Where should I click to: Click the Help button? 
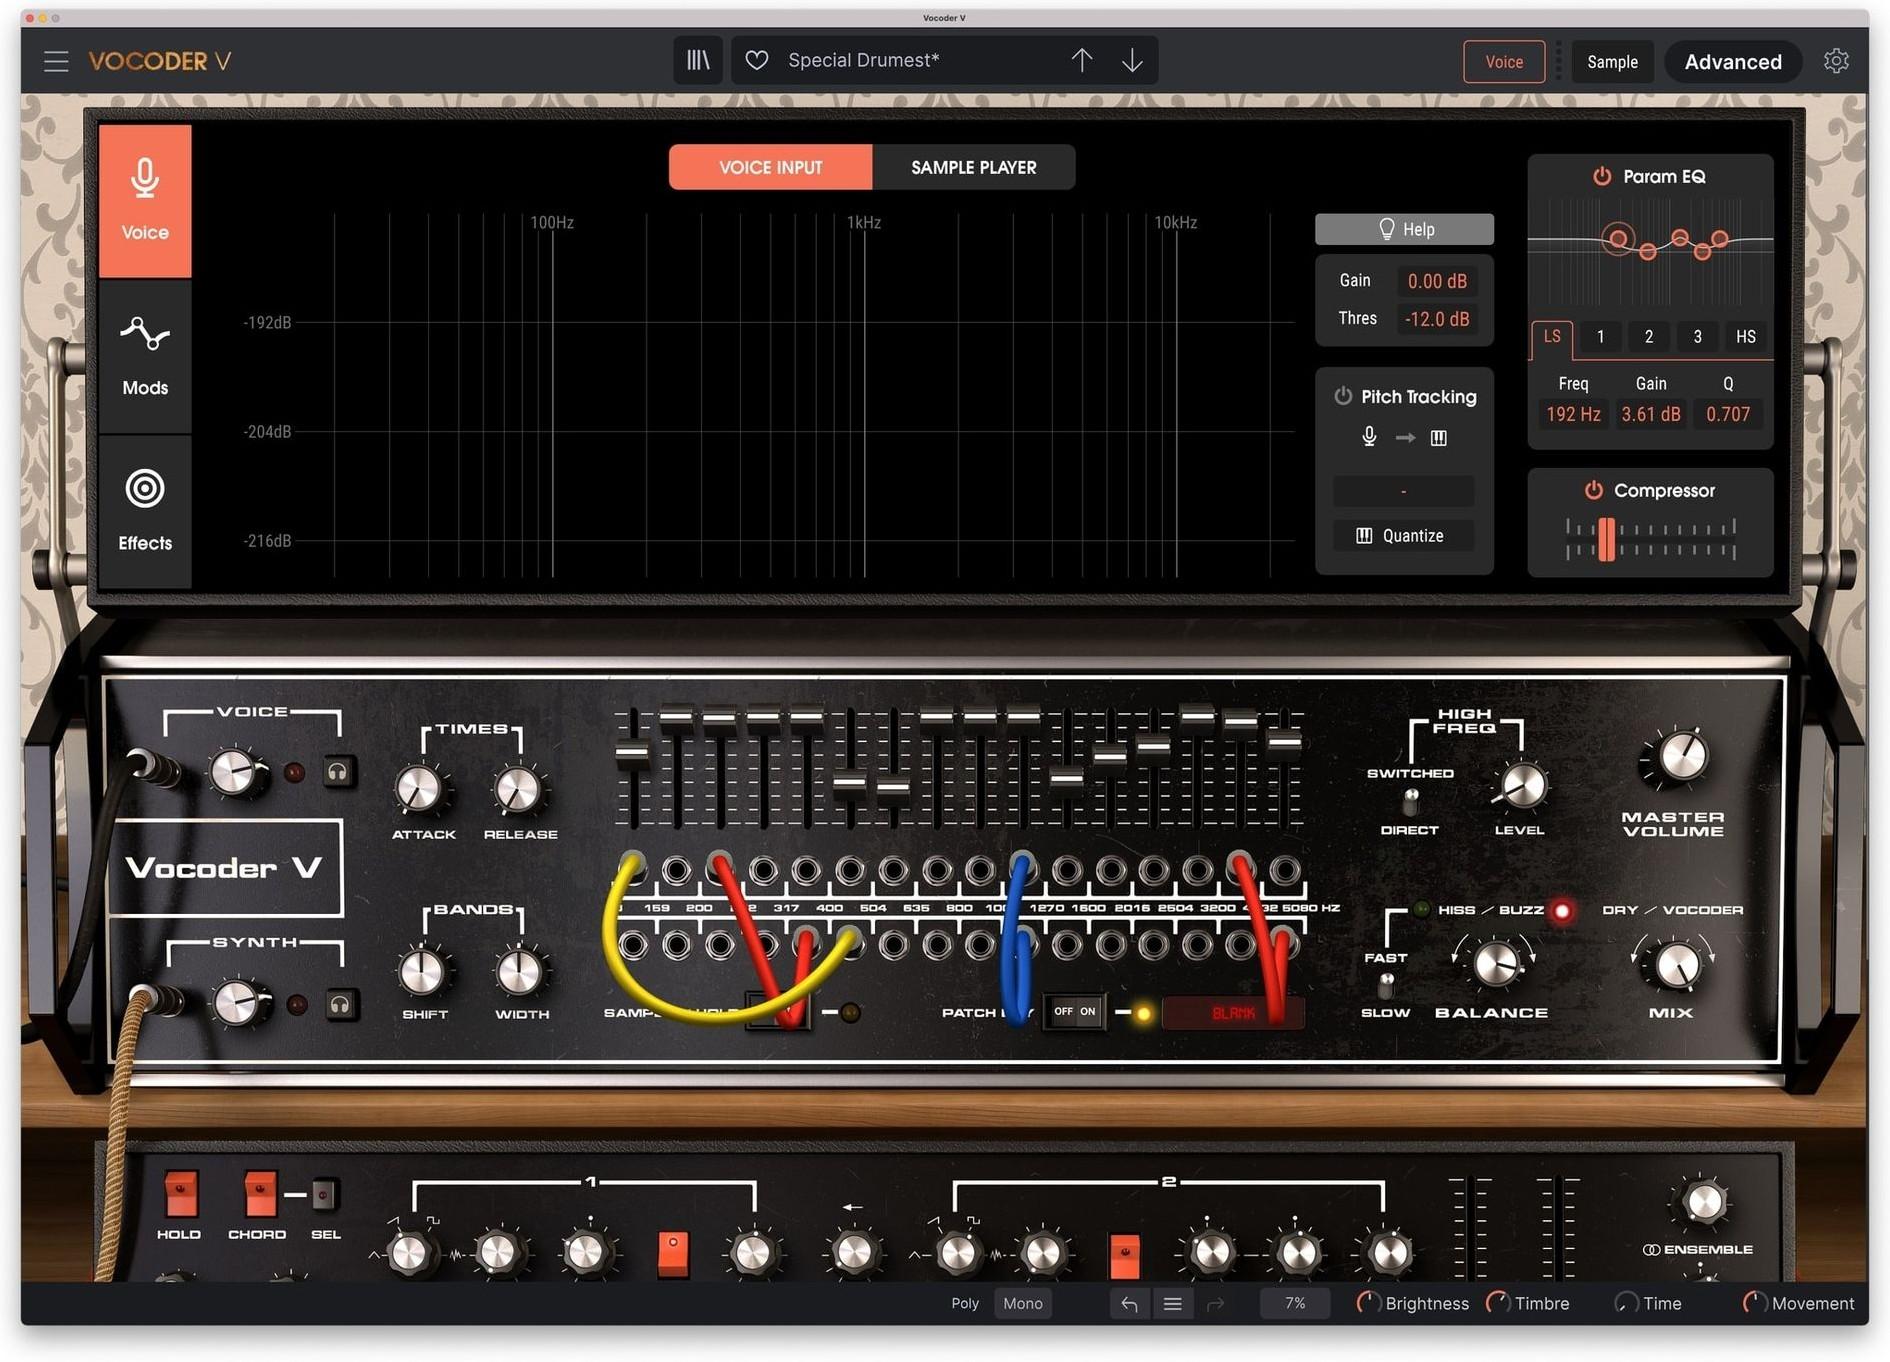(x=1403, y=229)
